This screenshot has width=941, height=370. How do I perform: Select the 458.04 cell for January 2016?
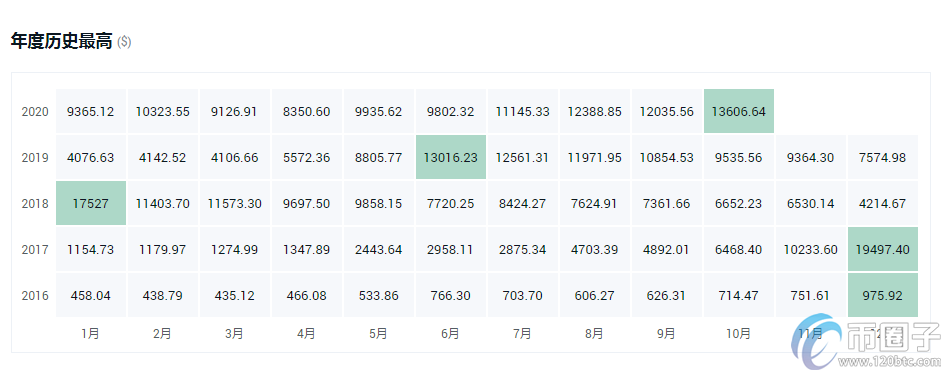[x=91, y=296]
